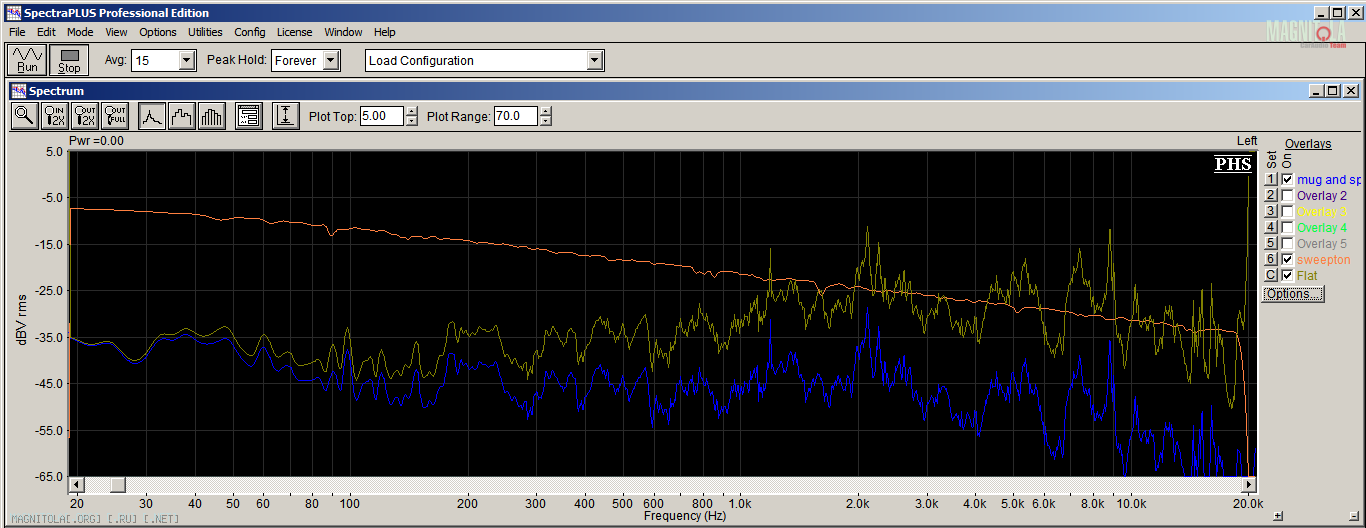Image resolution: width=1366 pixels, height=528 pixels.
Task: Click the 'Overlays' heading
Action: tap(1308, 144)
